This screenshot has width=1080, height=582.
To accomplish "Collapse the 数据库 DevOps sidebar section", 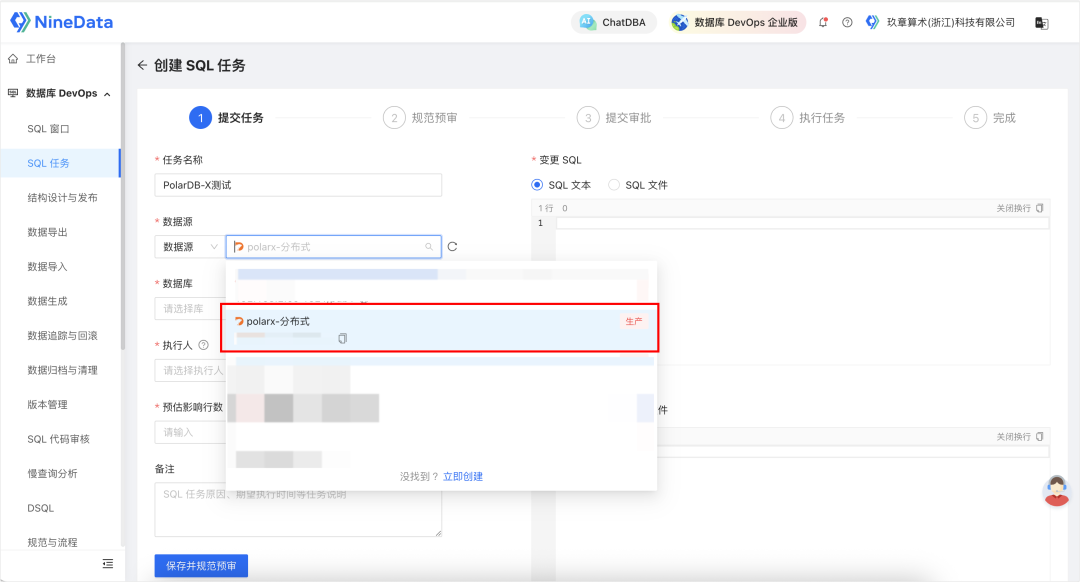I will click(107, 94).
